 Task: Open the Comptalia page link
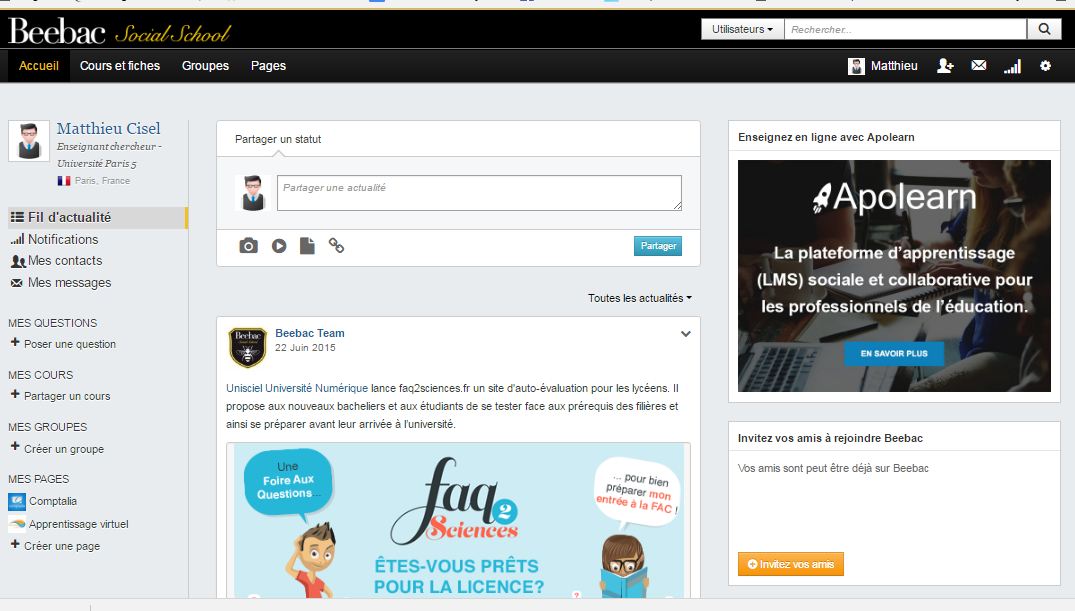tap(53, 501)
